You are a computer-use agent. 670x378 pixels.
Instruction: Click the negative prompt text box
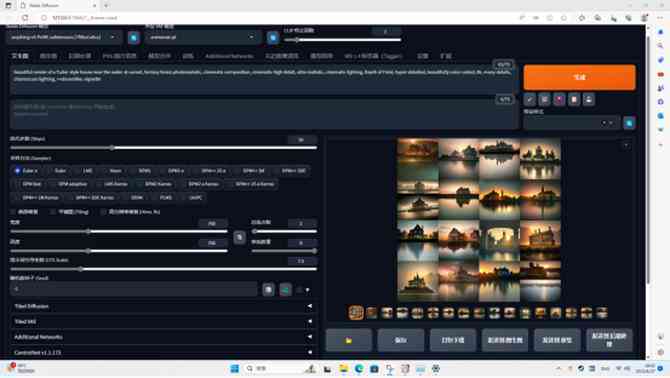coord(264,114)
